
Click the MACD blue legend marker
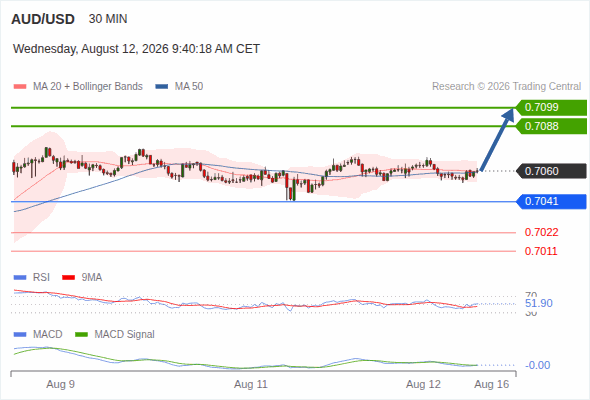(20, 335)
